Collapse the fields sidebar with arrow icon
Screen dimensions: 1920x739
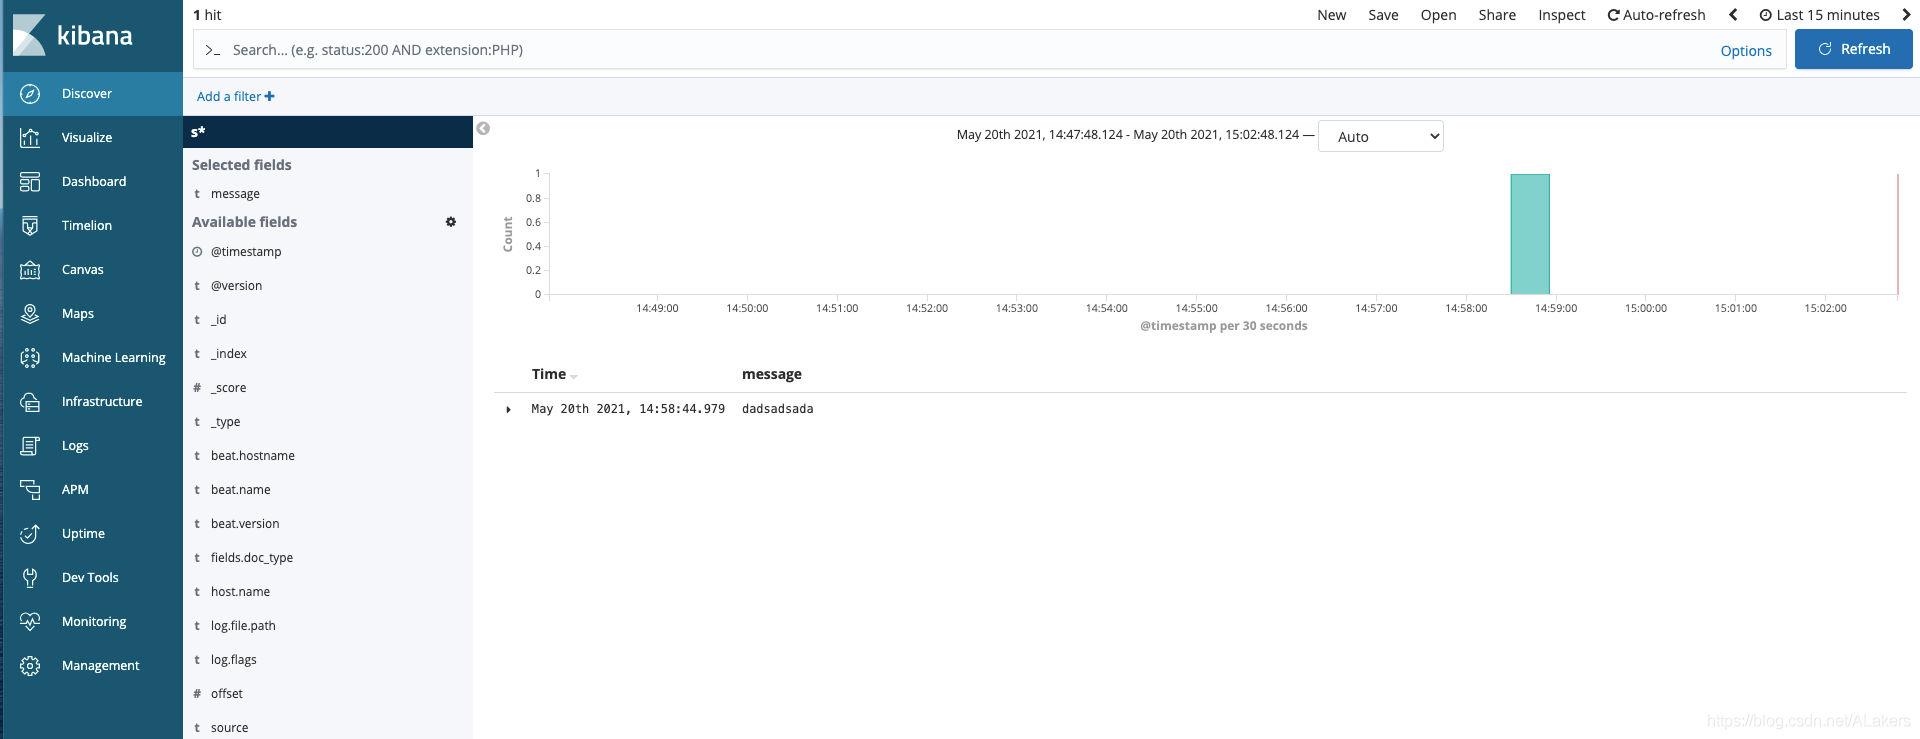pos(483,128)
